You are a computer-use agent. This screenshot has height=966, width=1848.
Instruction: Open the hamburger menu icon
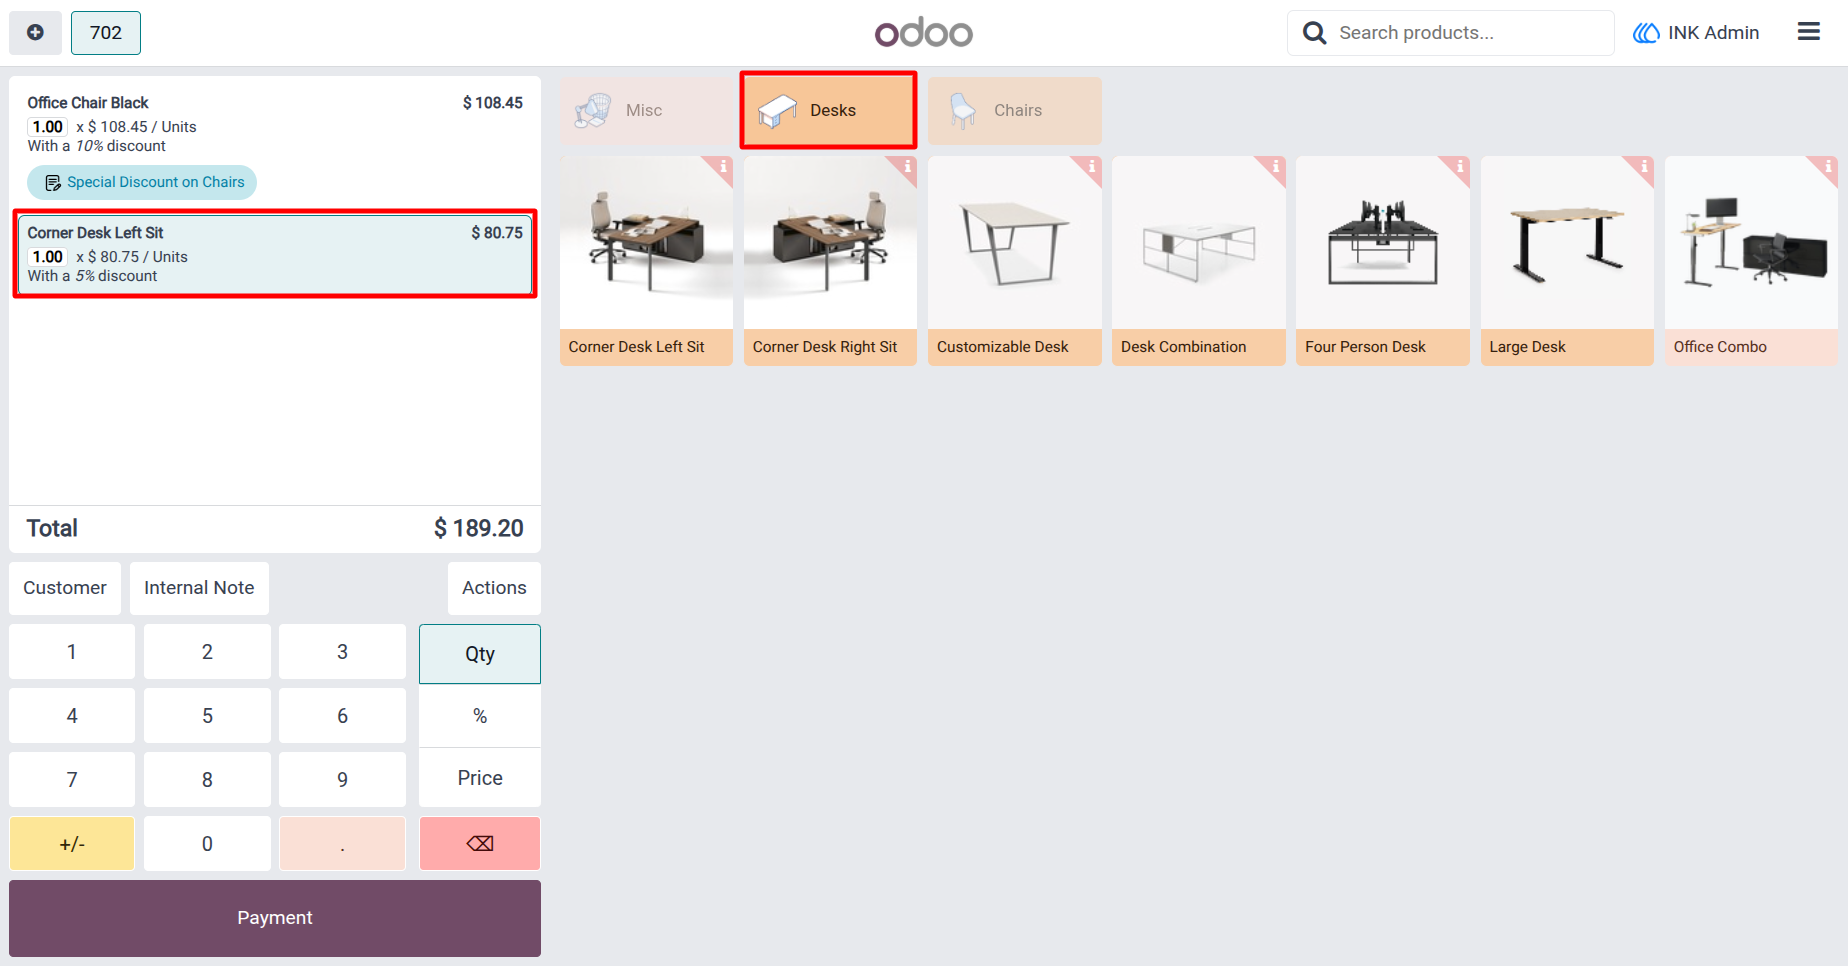click(1808, 32)
